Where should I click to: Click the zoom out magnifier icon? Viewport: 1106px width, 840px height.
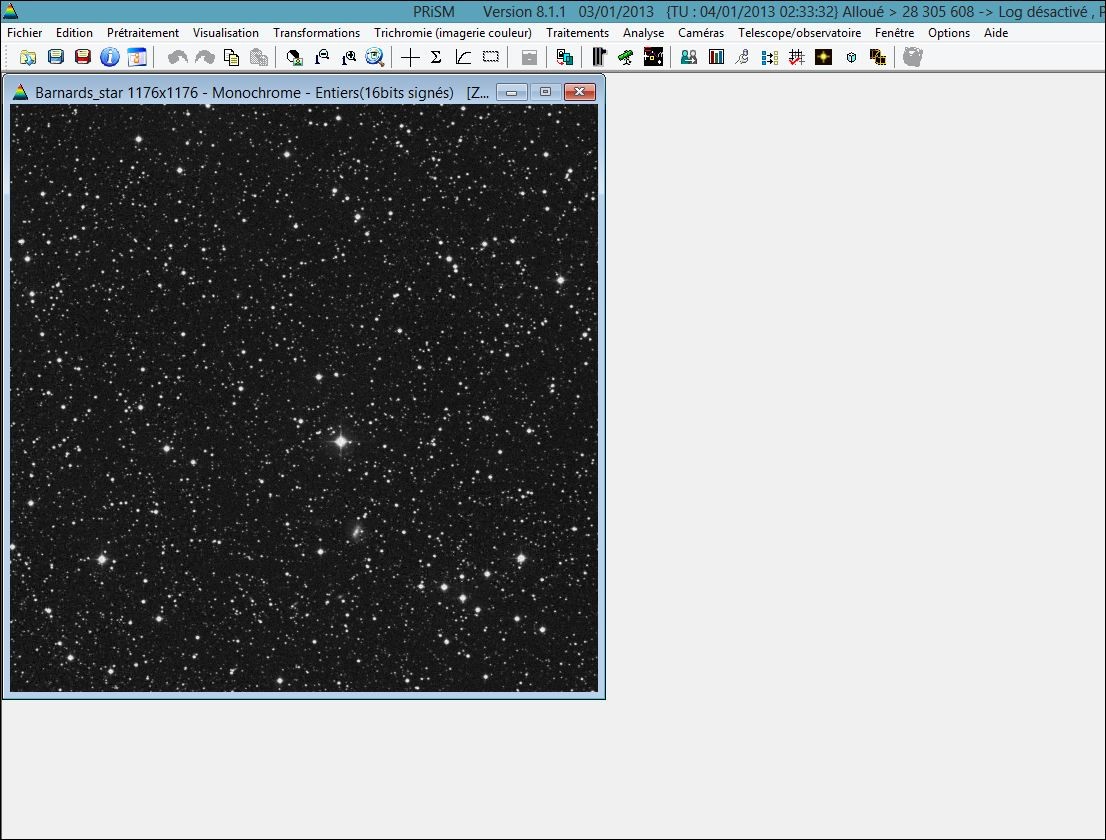coord(322,57)
